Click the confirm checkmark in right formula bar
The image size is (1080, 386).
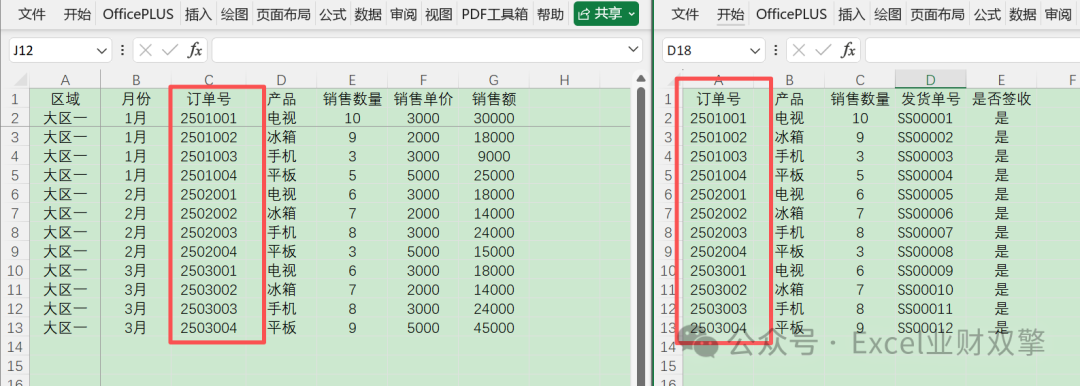click(822, 50)
